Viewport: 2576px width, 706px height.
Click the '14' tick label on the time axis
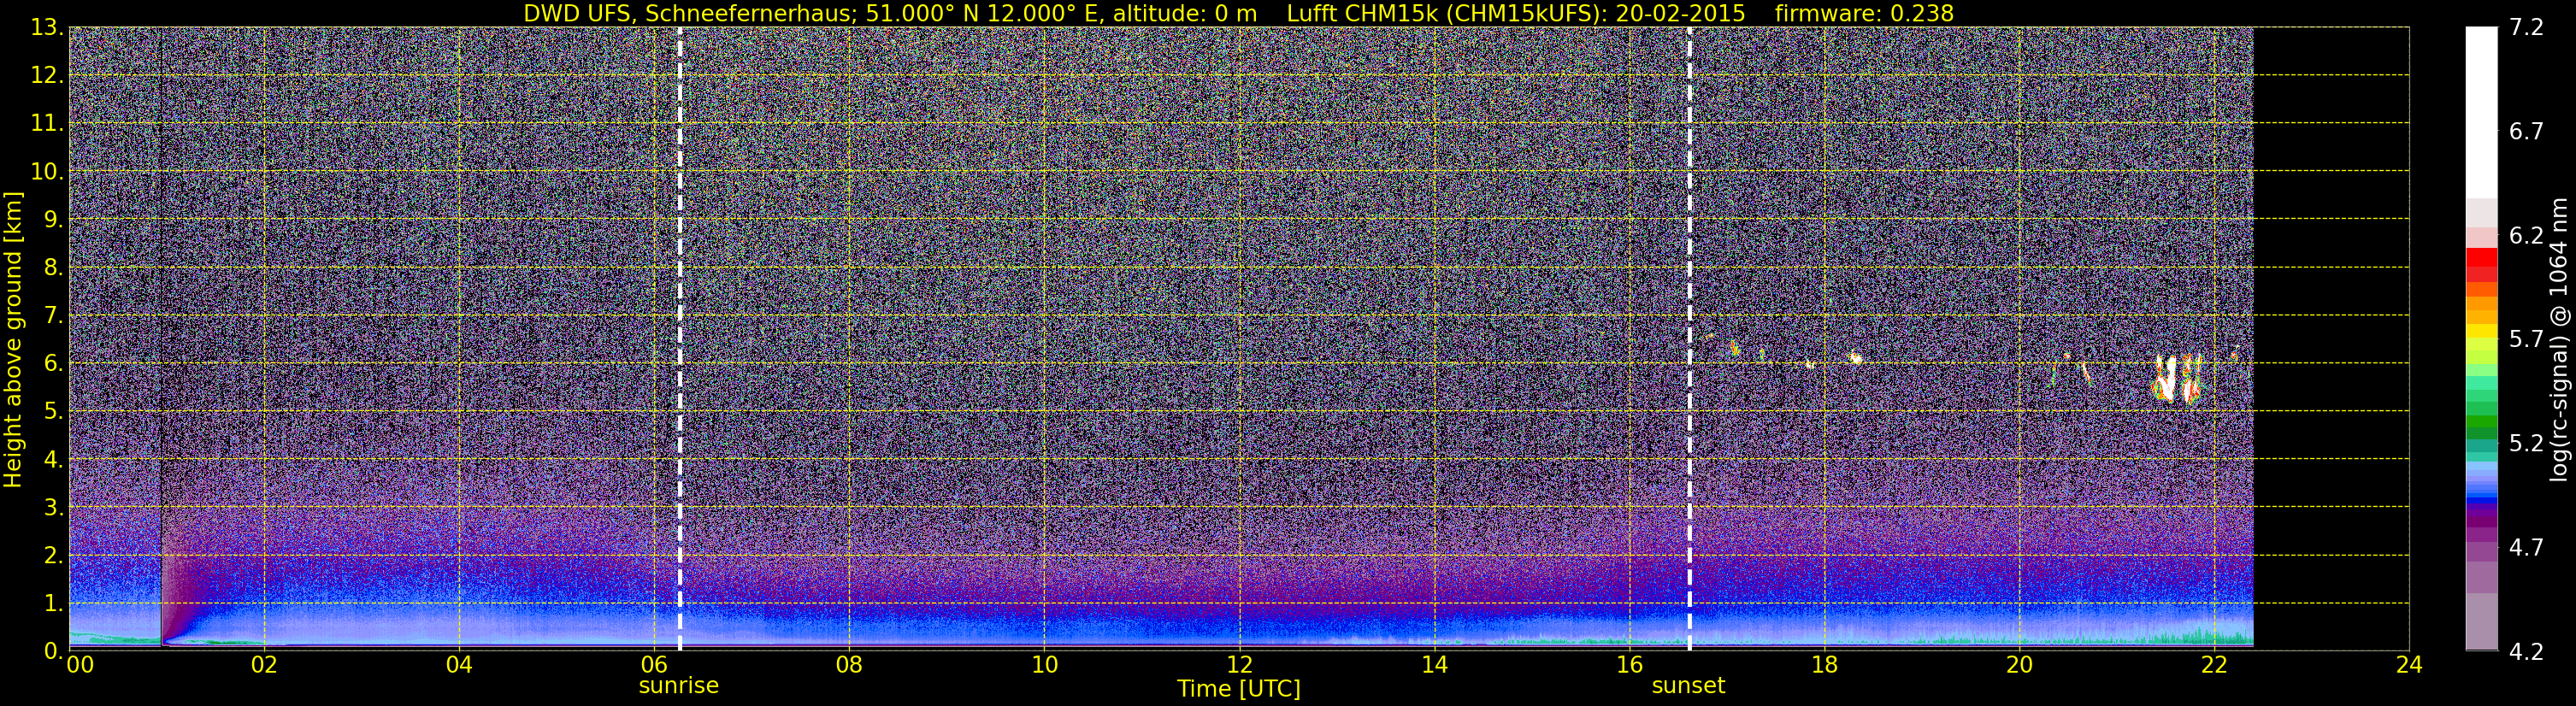tap(1434, 666)
